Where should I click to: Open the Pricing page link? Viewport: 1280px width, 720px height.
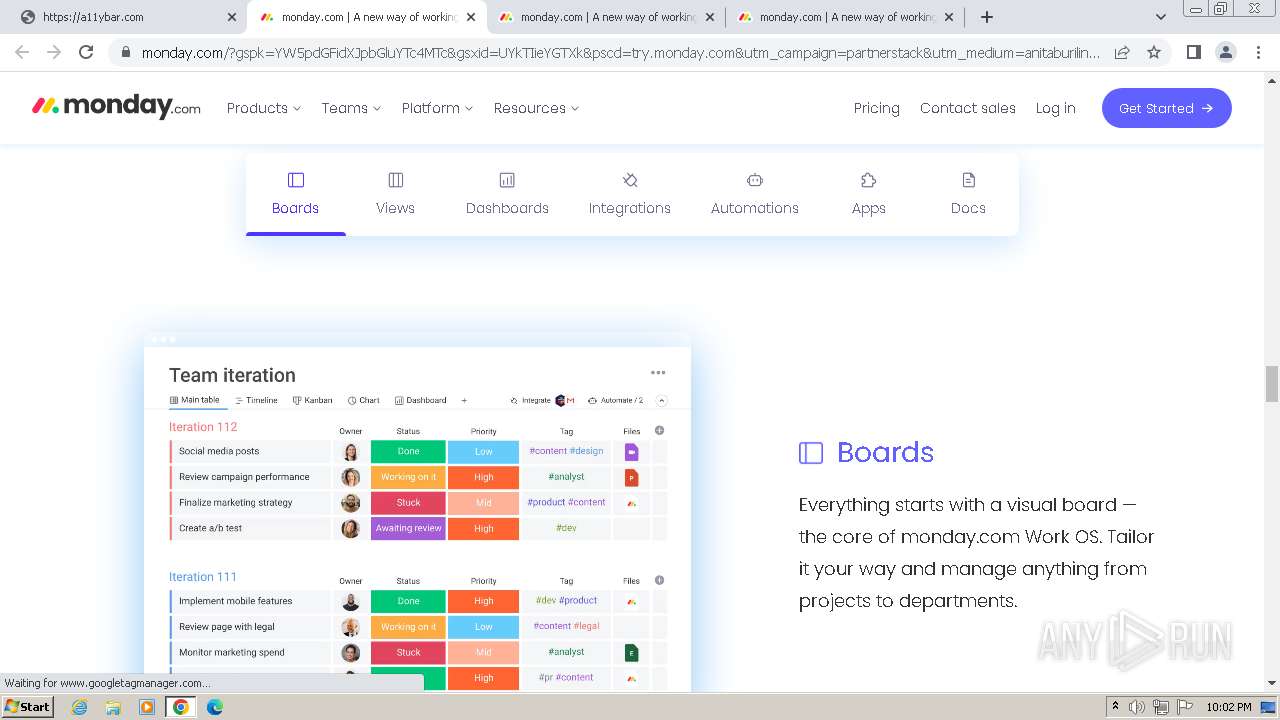point(877,108)
